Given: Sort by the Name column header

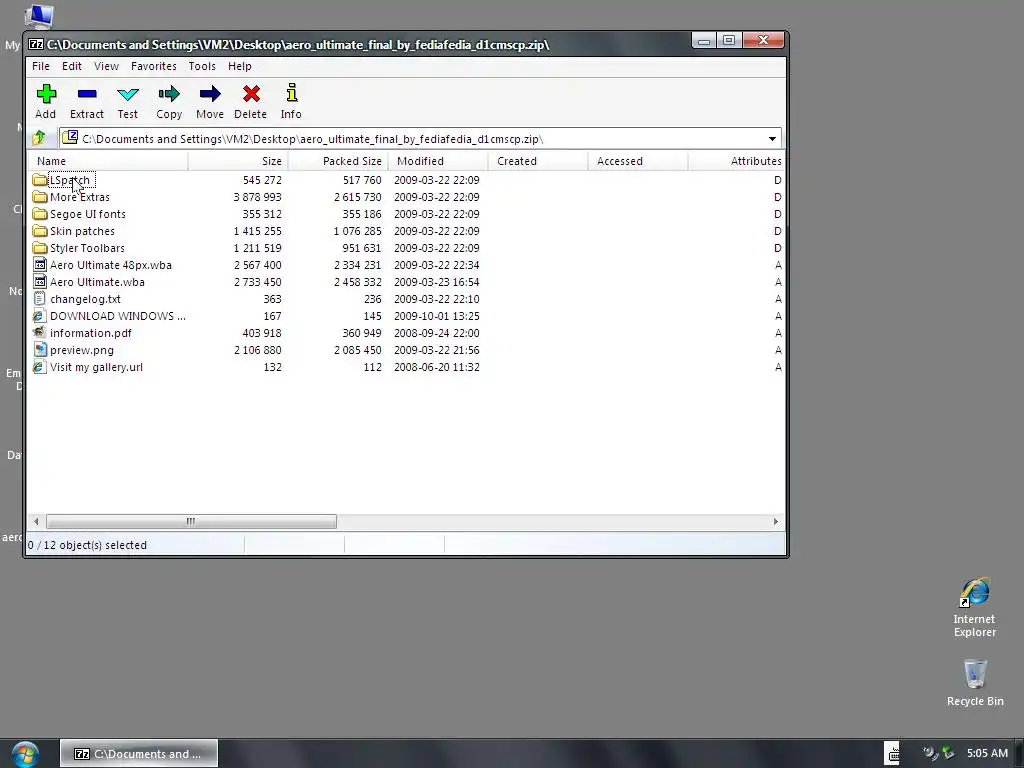Looking at the screenshot, I should [x=108, y=161].
